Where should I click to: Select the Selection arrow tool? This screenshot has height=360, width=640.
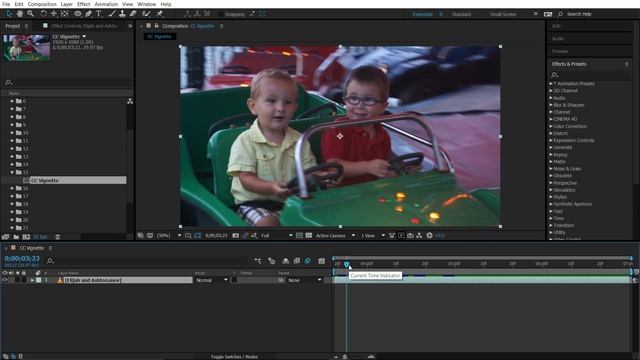9,14
